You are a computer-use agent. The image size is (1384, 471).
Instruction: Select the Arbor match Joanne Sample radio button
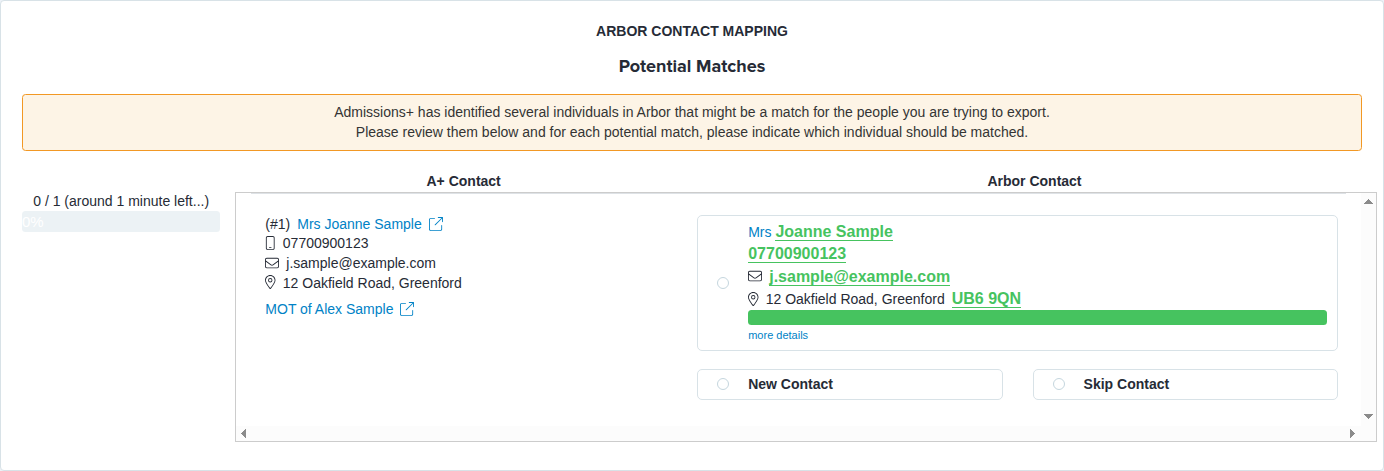coord(723,284)
